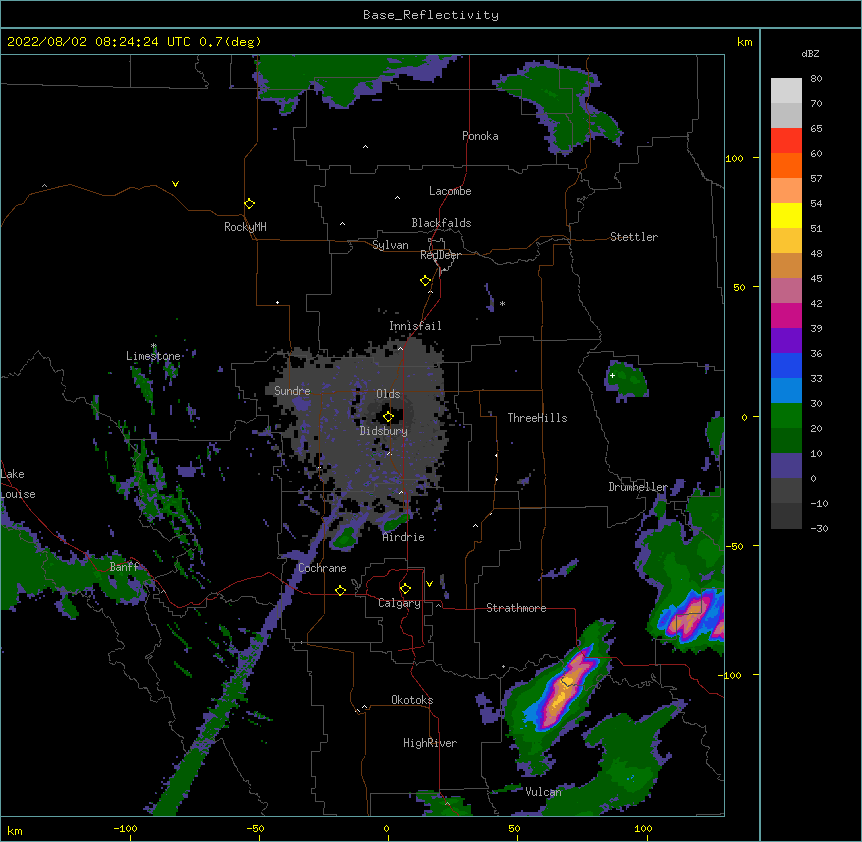Click the 100 tick on bottom axis
Screen dimensions: 862x842
(643, 829)
